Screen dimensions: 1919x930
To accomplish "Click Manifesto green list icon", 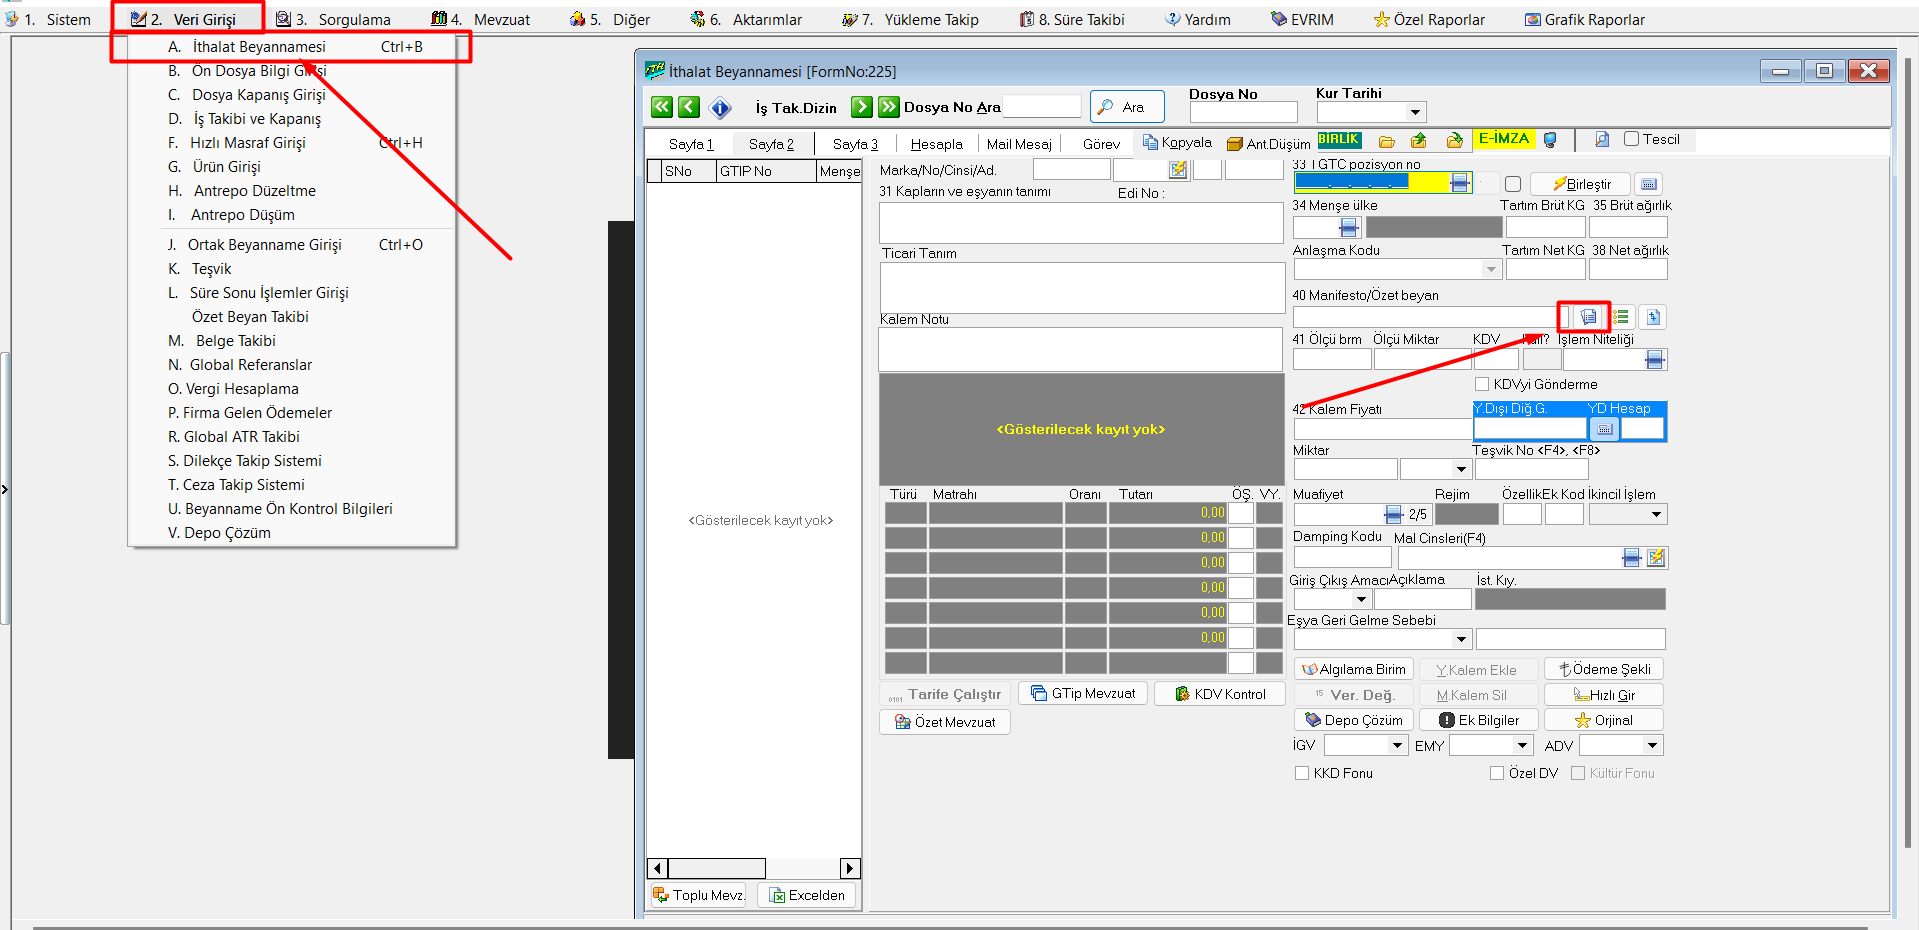I will click(1621, 317).
